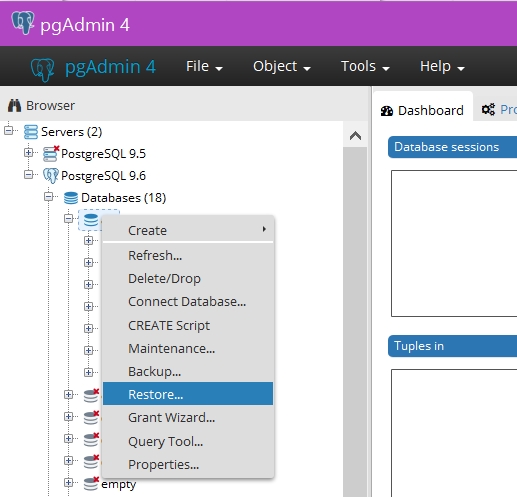Click the Databases (18) icon
517x497 pixels.
71,198
